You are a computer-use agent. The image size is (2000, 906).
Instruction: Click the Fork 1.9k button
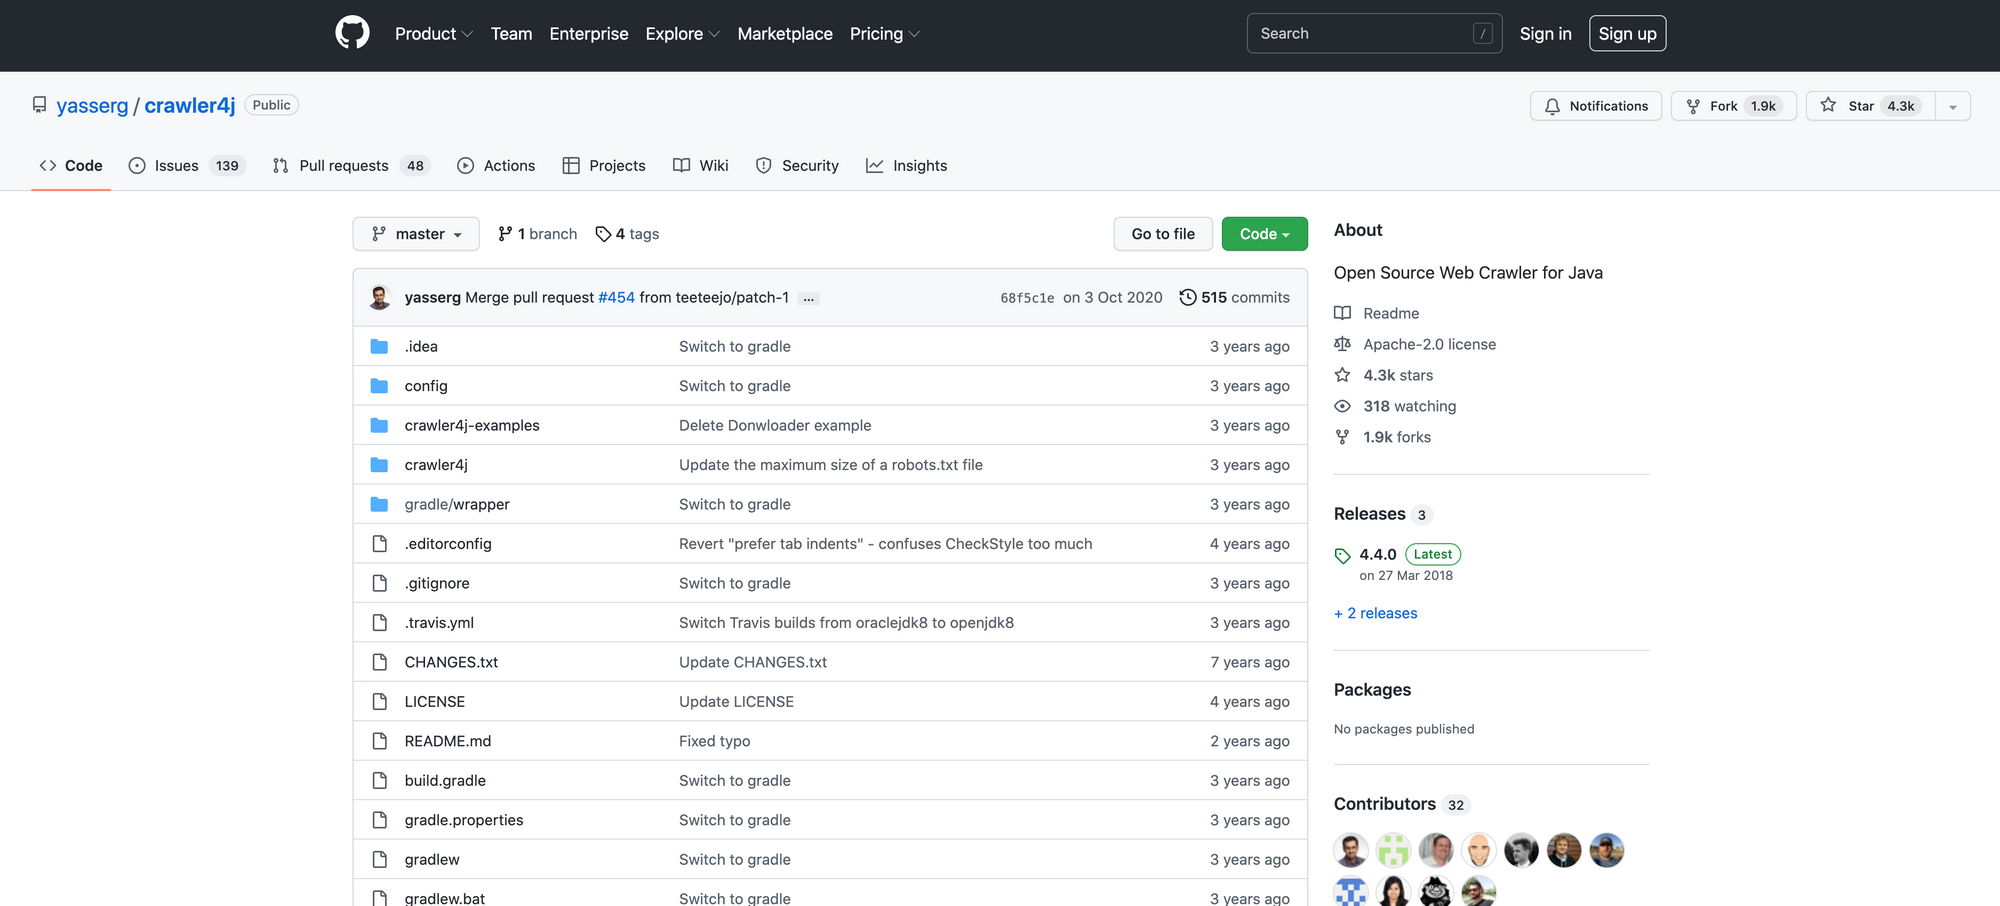coord(1734,106)
